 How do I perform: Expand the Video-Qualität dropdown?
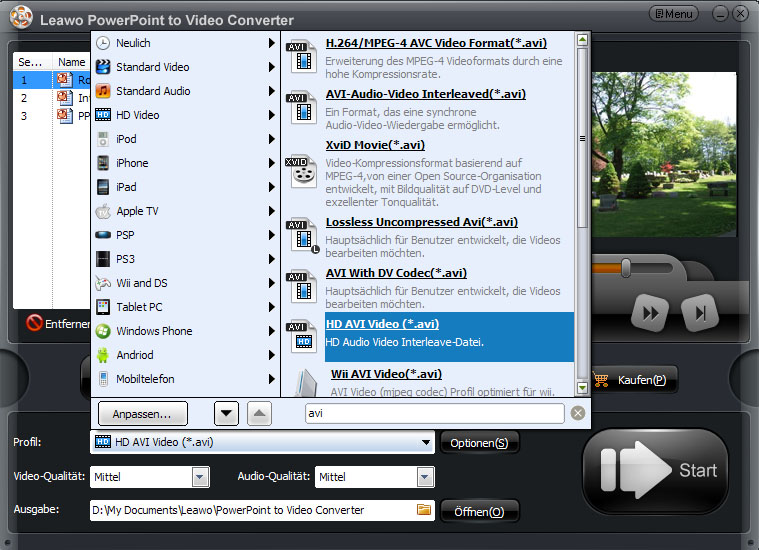coord(200,477)
